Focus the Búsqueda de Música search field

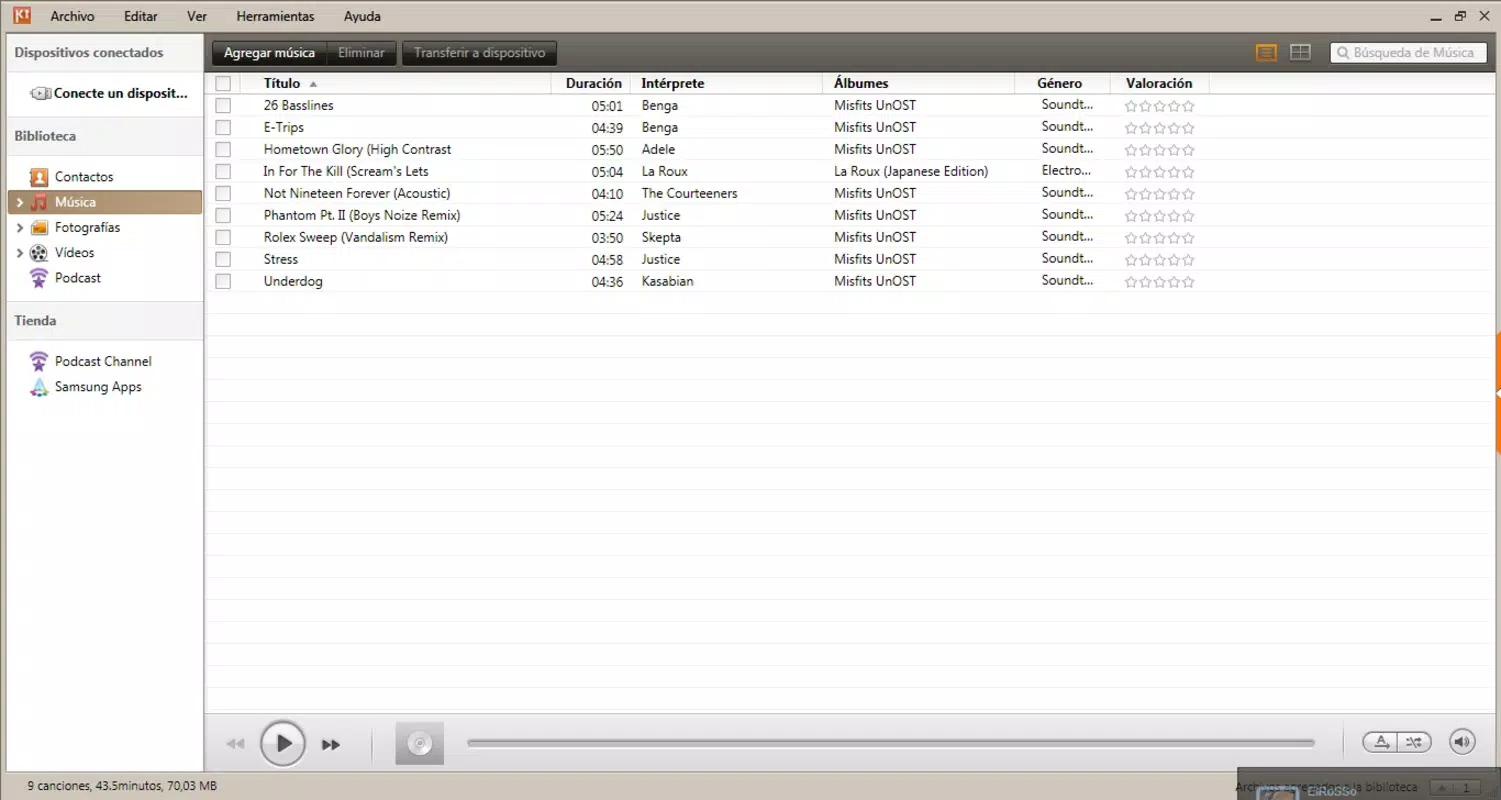click(1410, 53)
